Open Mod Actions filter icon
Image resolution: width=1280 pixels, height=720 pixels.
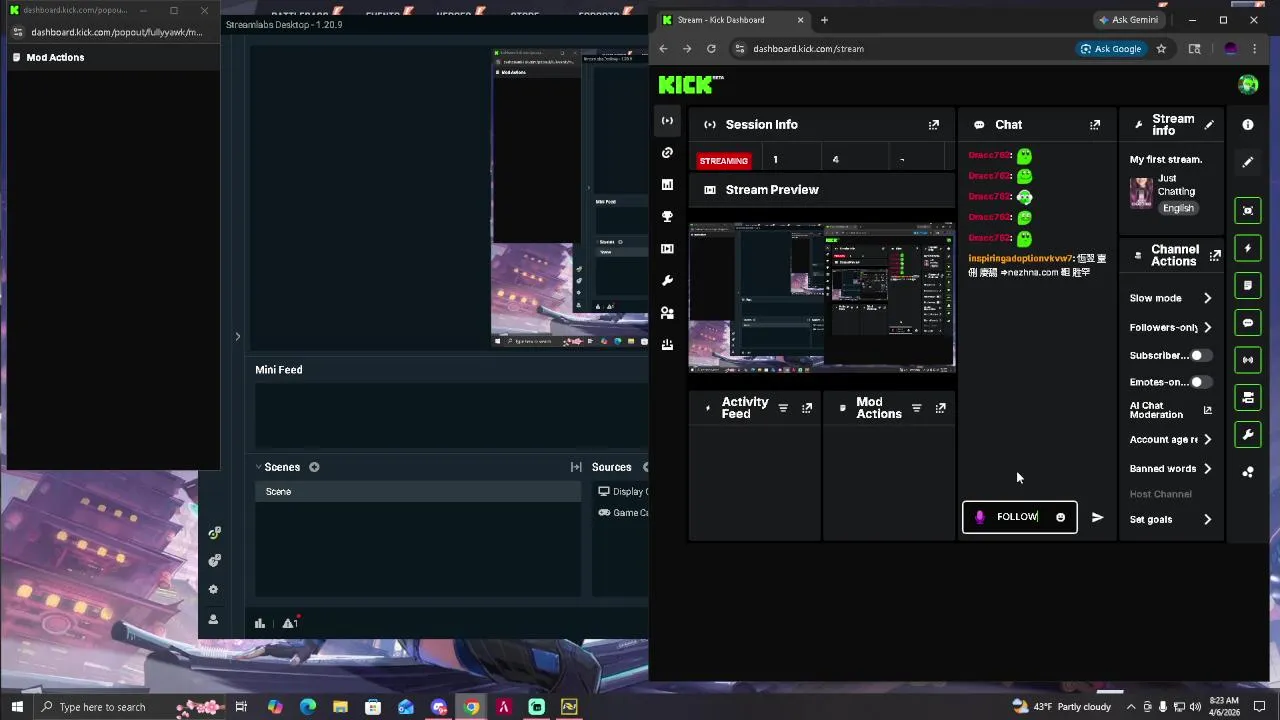(916, 408)
